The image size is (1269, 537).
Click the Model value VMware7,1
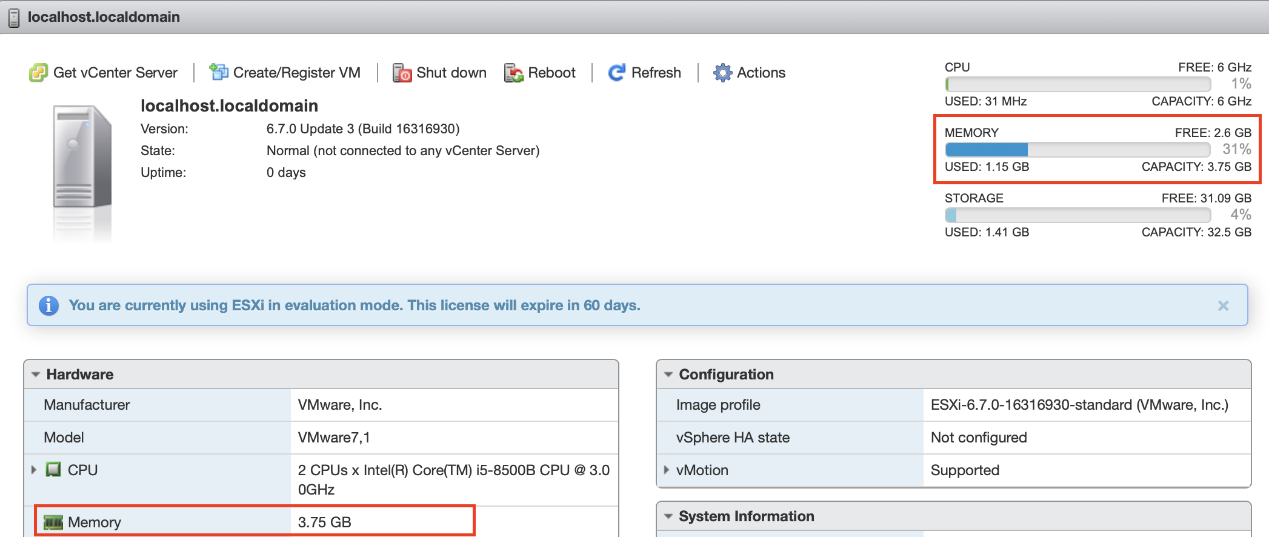334,437
